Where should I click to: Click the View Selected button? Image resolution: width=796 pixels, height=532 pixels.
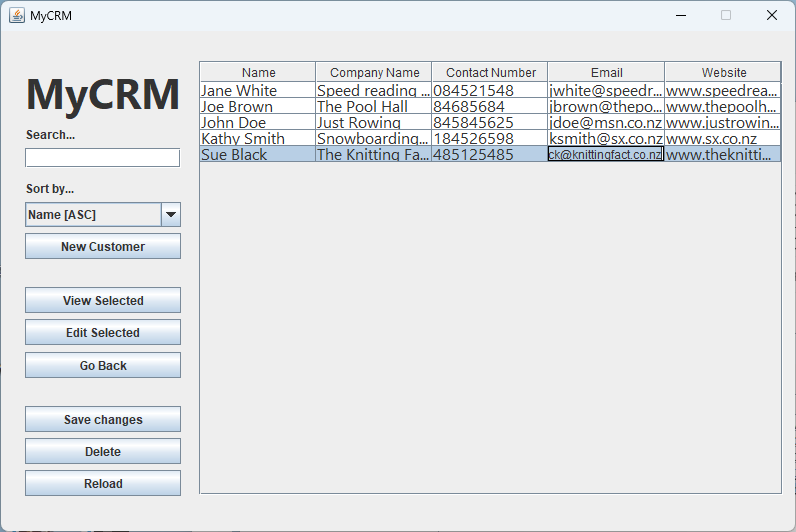point(103,301)
